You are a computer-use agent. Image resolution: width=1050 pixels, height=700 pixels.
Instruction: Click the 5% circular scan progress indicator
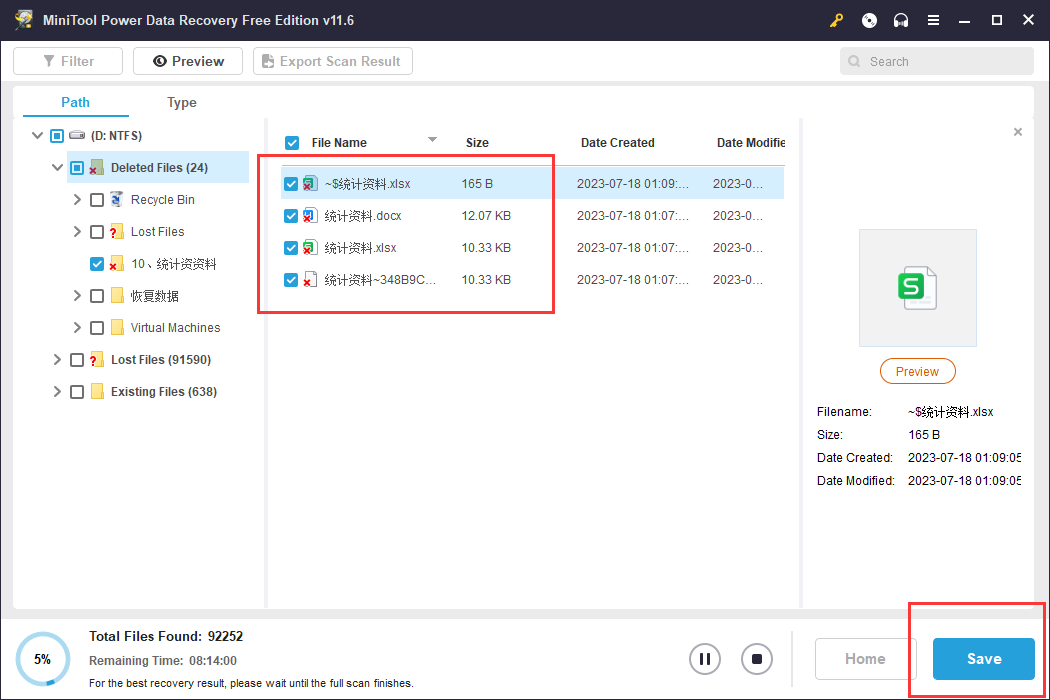[43, 659]
